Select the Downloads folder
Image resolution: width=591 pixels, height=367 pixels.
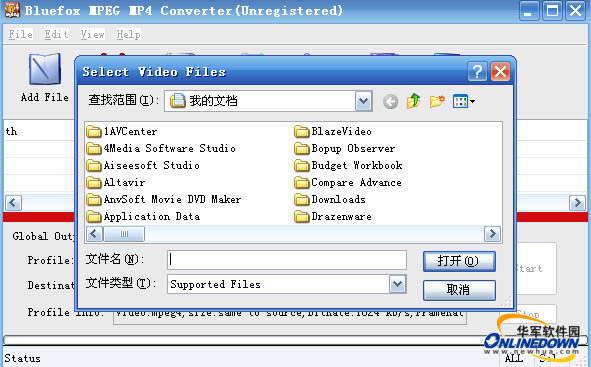click(330, 199)
